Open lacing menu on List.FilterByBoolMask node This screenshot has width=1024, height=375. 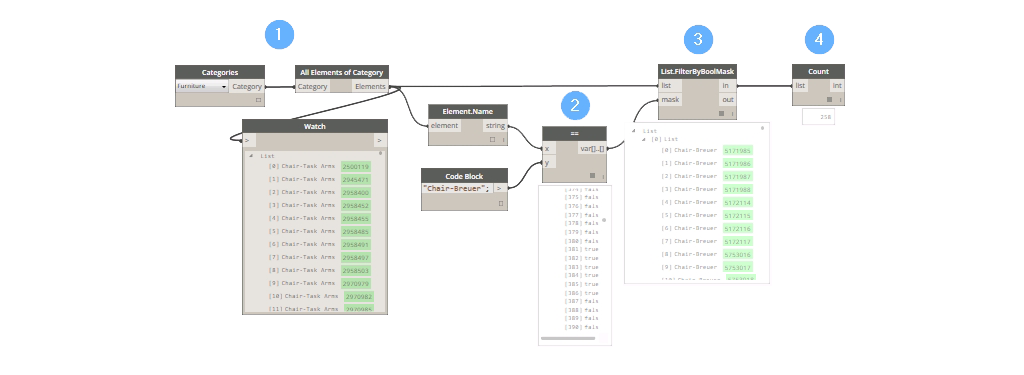coord(732,113)
